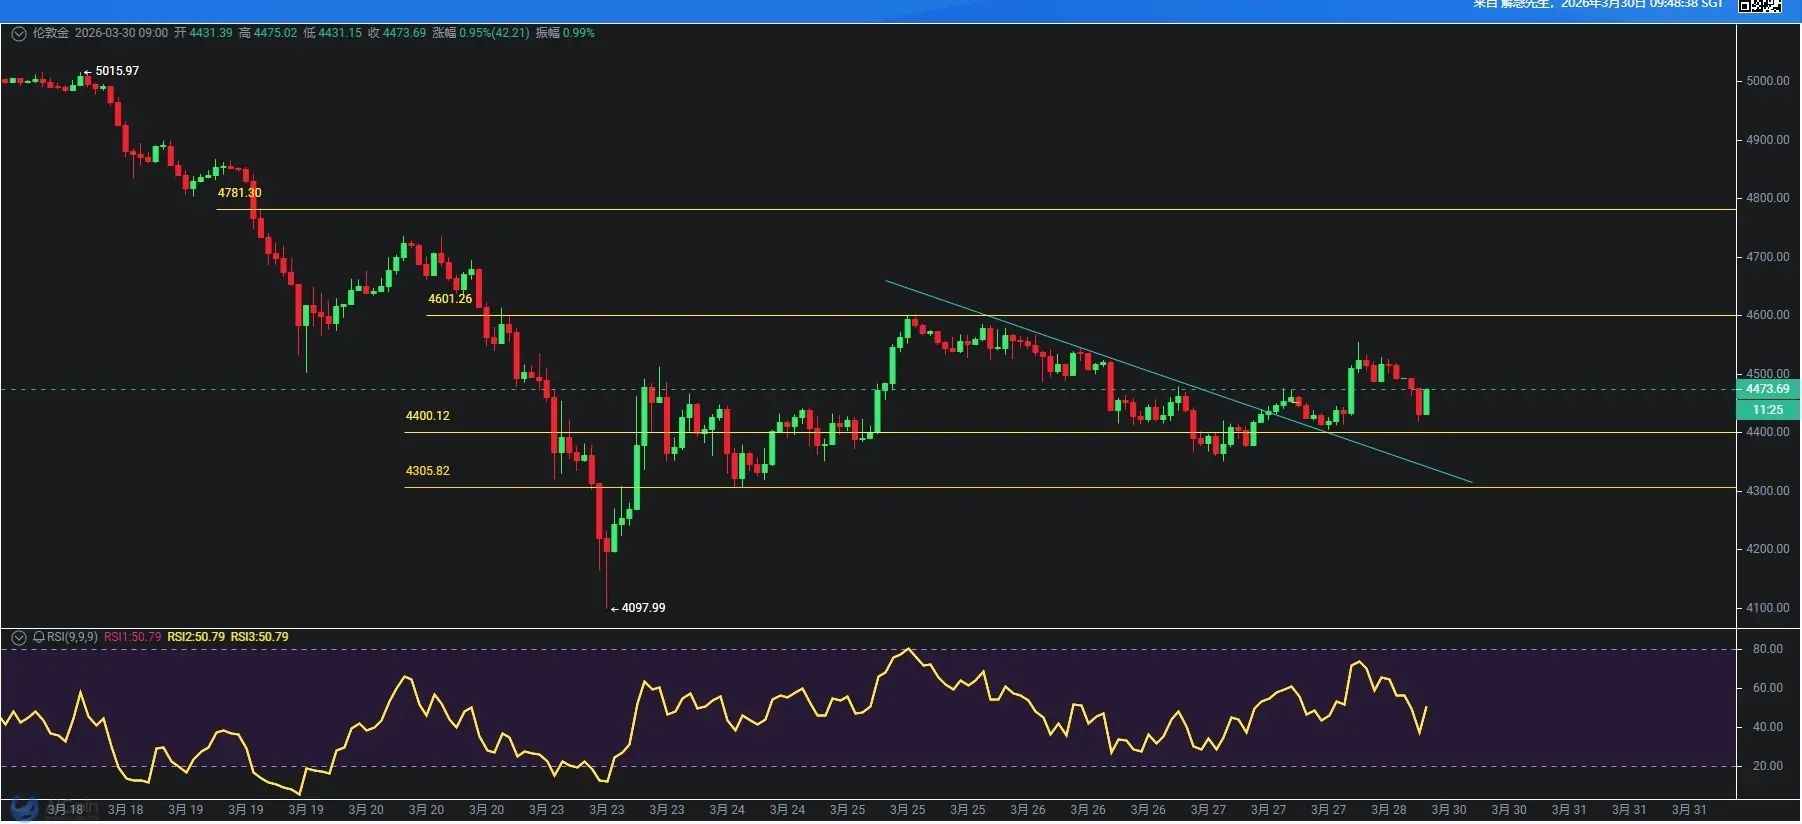Click the 4200.00 price axis label

point(1768,549)
